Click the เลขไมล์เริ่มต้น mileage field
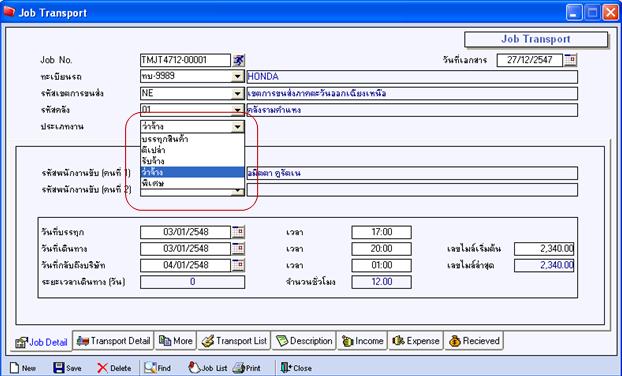This screenshot has width=622, height=376. click(x=544, y=249)
